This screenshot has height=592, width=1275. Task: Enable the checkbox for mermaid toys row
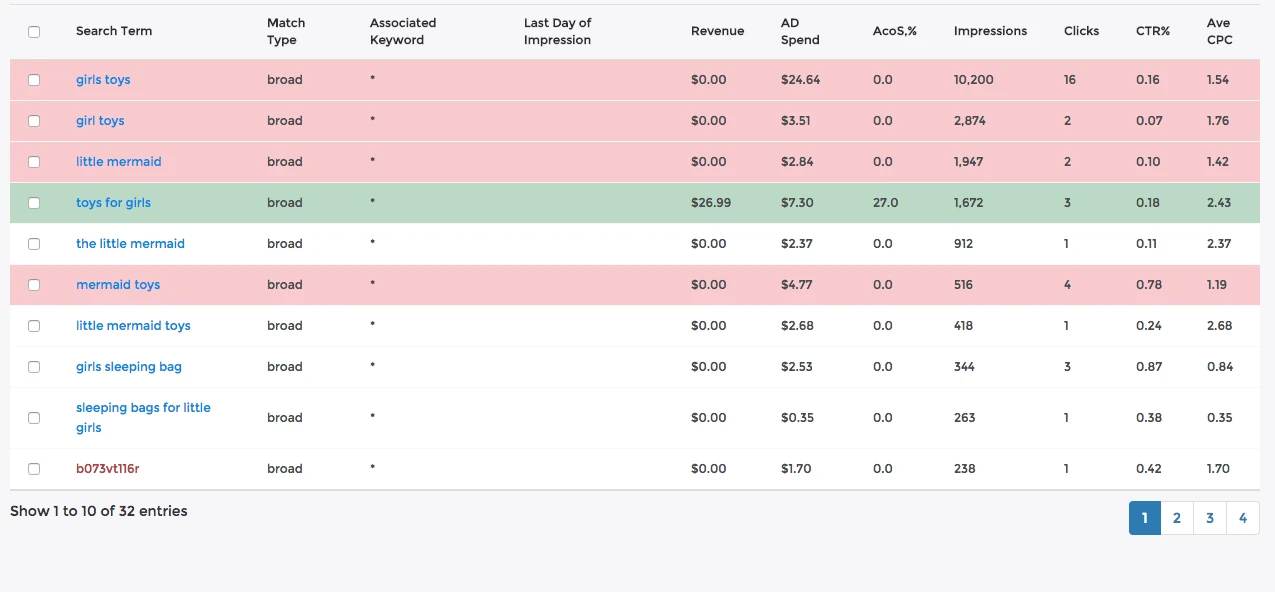point(34,285)
